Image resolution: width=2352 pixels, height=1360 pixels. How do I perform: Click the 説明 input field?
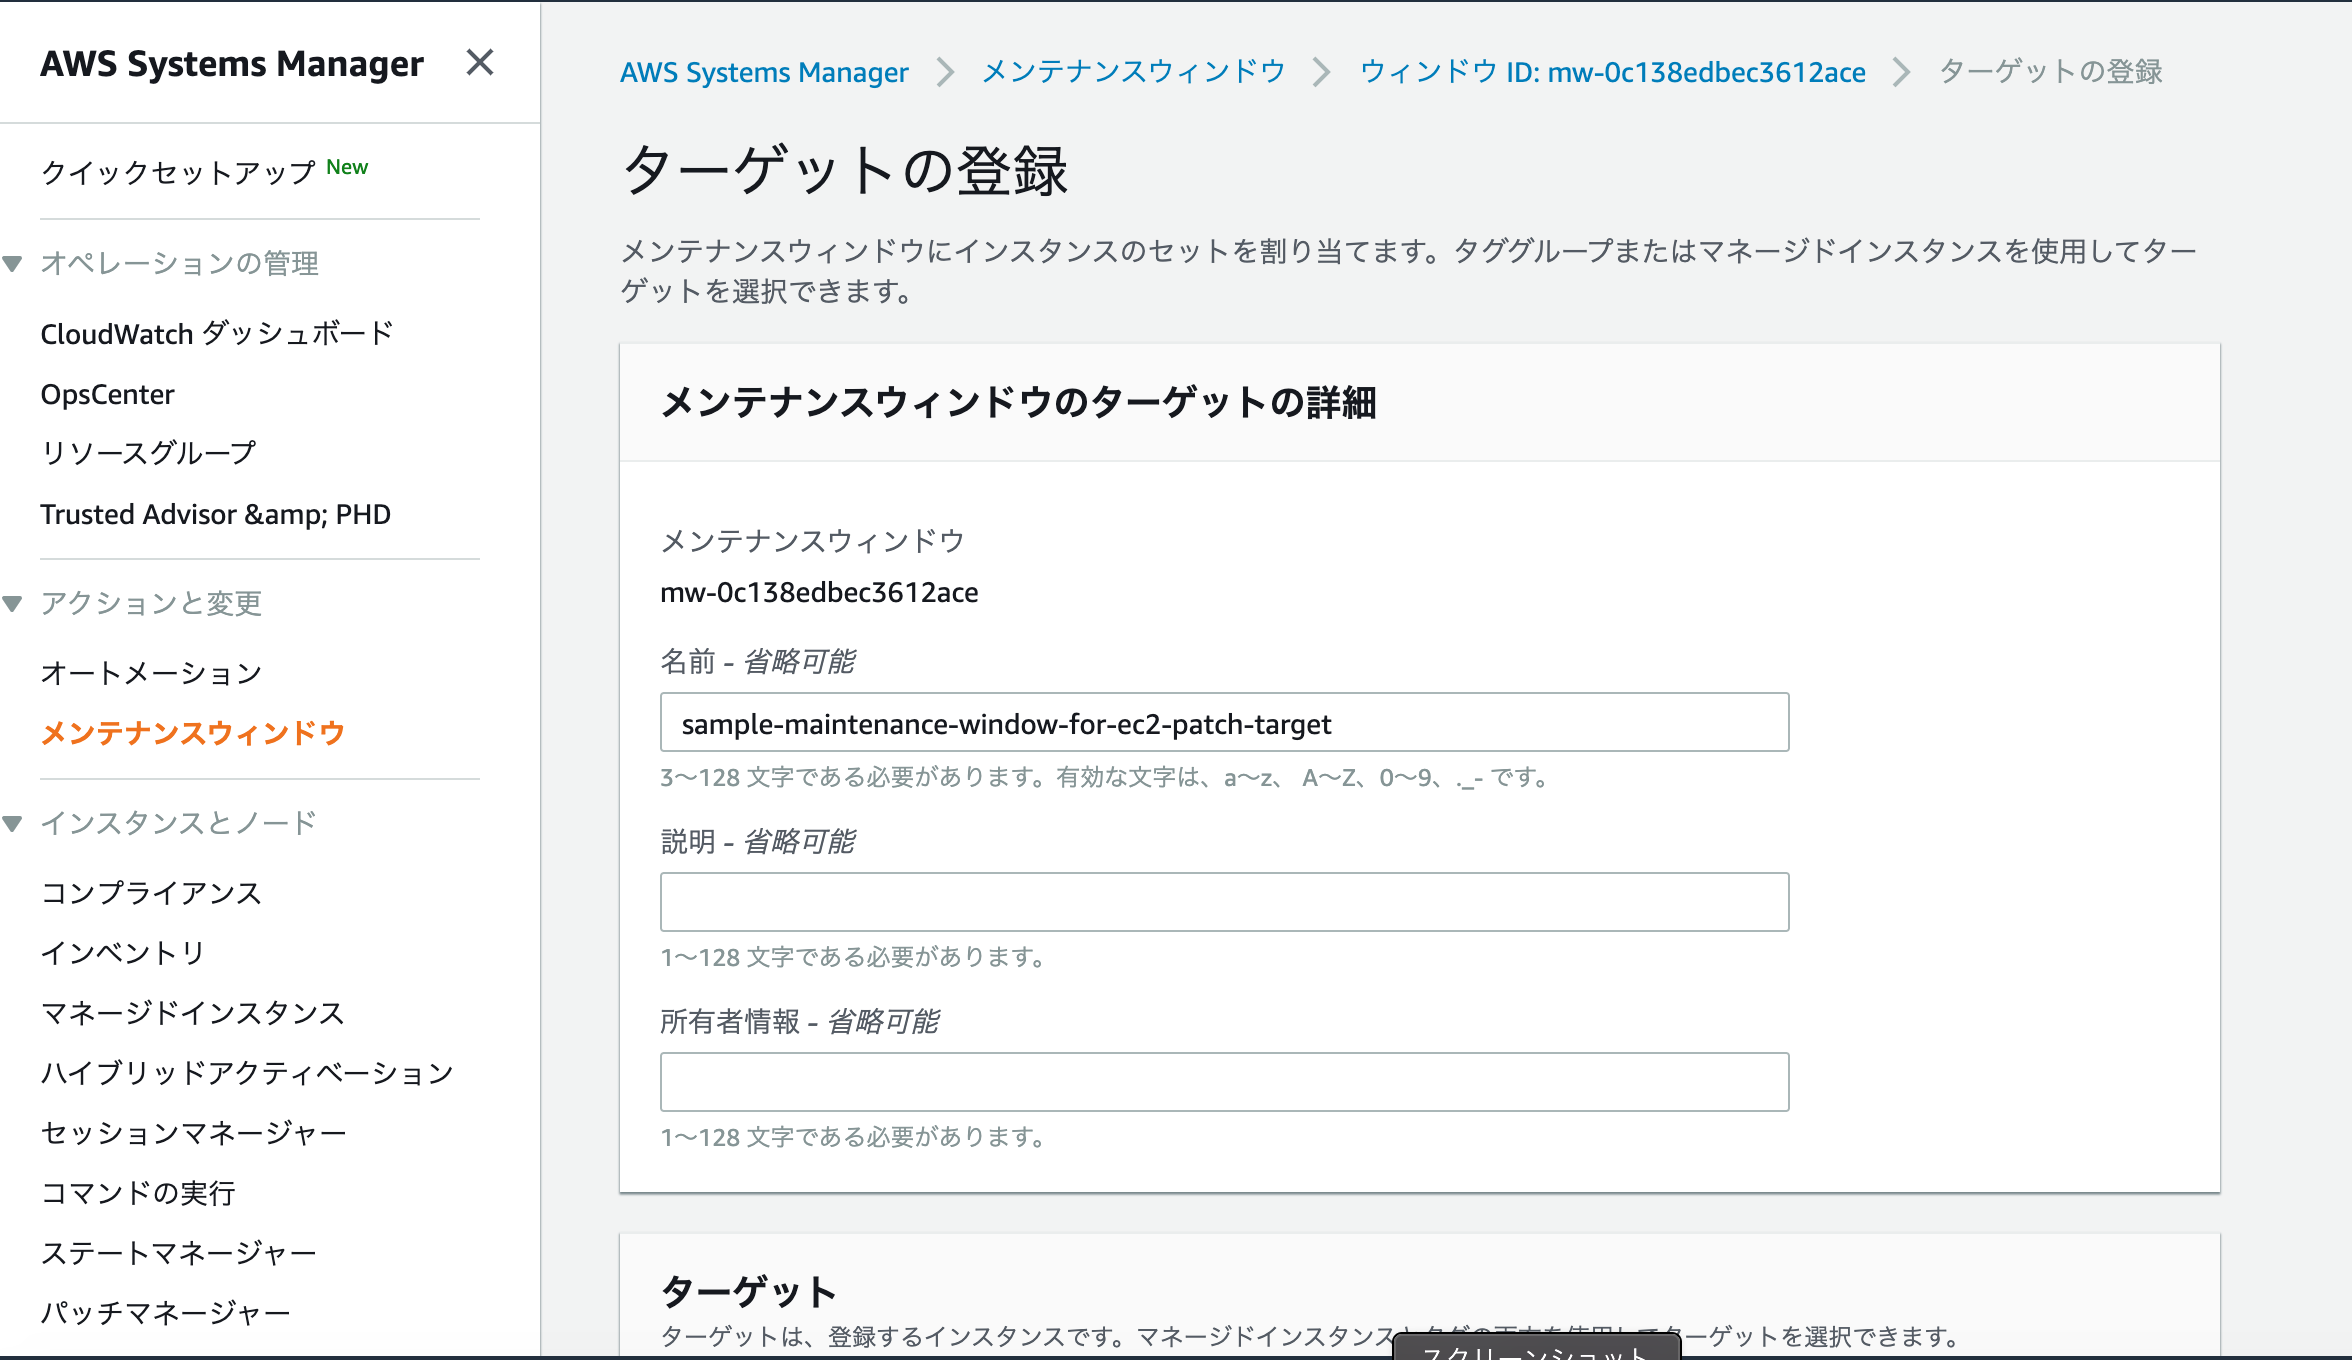pos(1224,902)
